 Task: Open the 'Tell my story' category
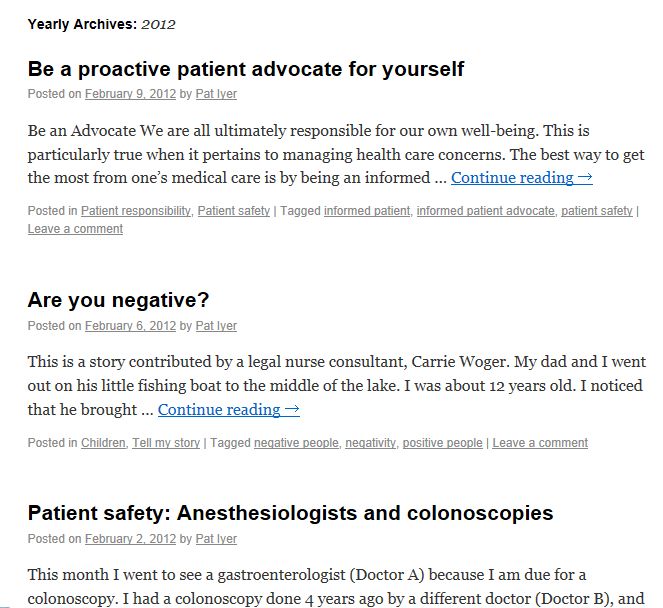166,443
